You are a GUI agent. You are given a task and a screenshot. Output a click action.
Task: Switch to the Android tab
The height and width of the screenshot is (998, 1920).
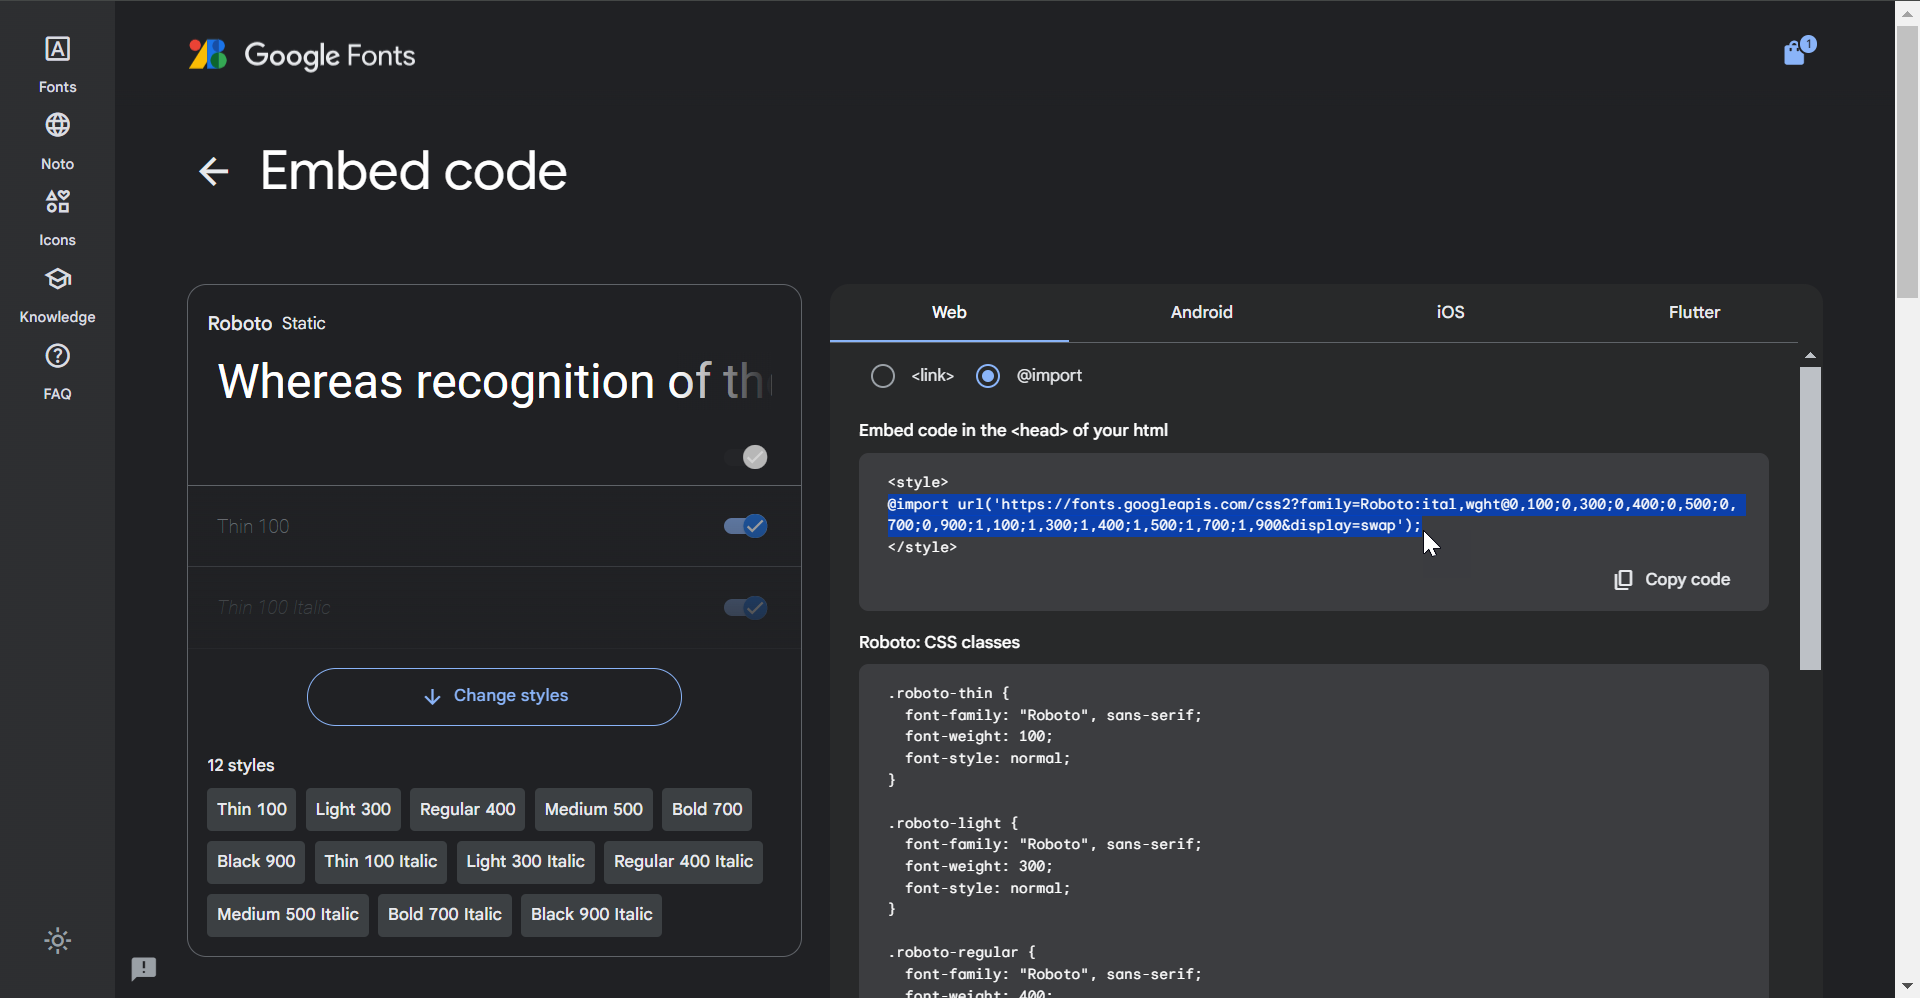click(1201, 312)
